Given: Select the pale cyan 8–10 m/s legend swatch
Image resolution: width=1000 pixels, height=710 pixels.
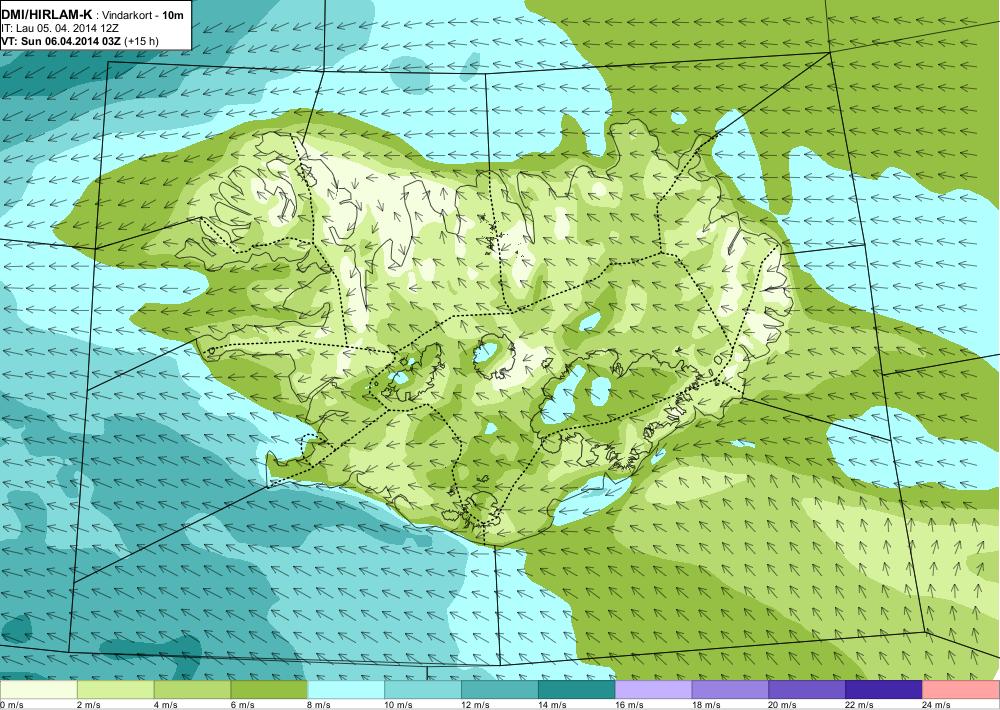Looking at the screenshot, I should [346, 690].
